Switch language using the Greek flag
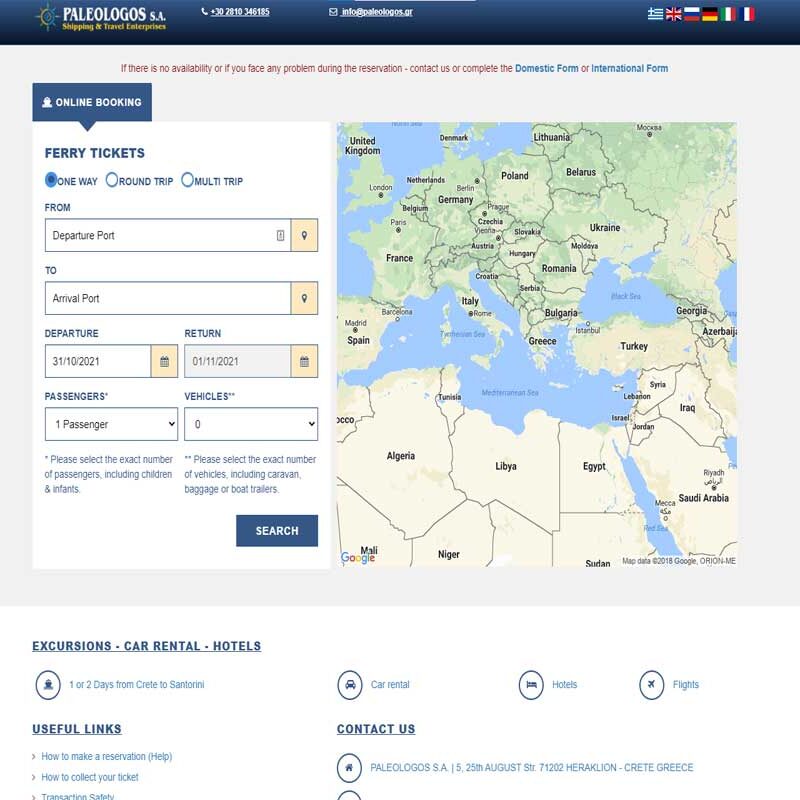 pos(655,14)
